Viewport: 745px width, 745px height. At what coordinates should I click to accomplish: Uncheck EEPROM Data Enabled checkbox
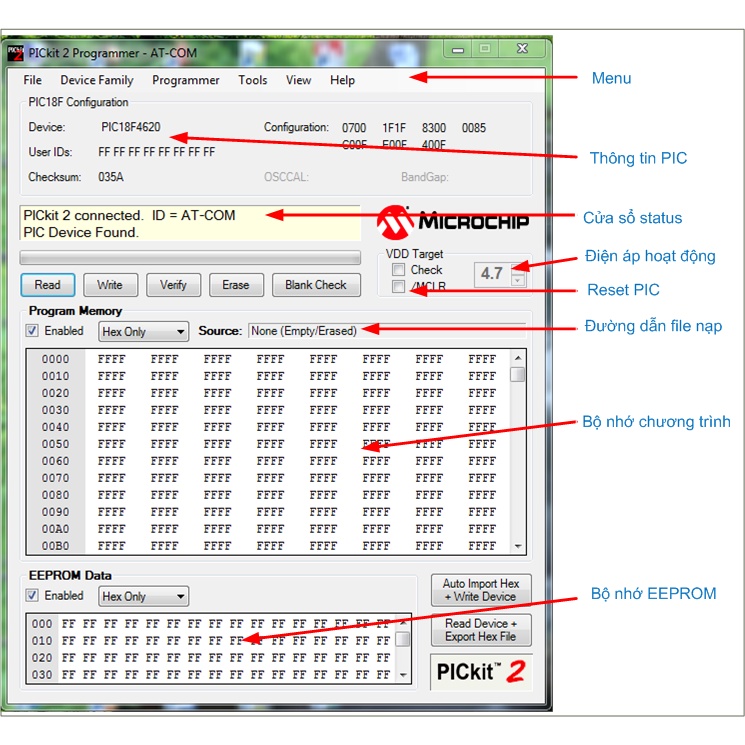point(33,596)
